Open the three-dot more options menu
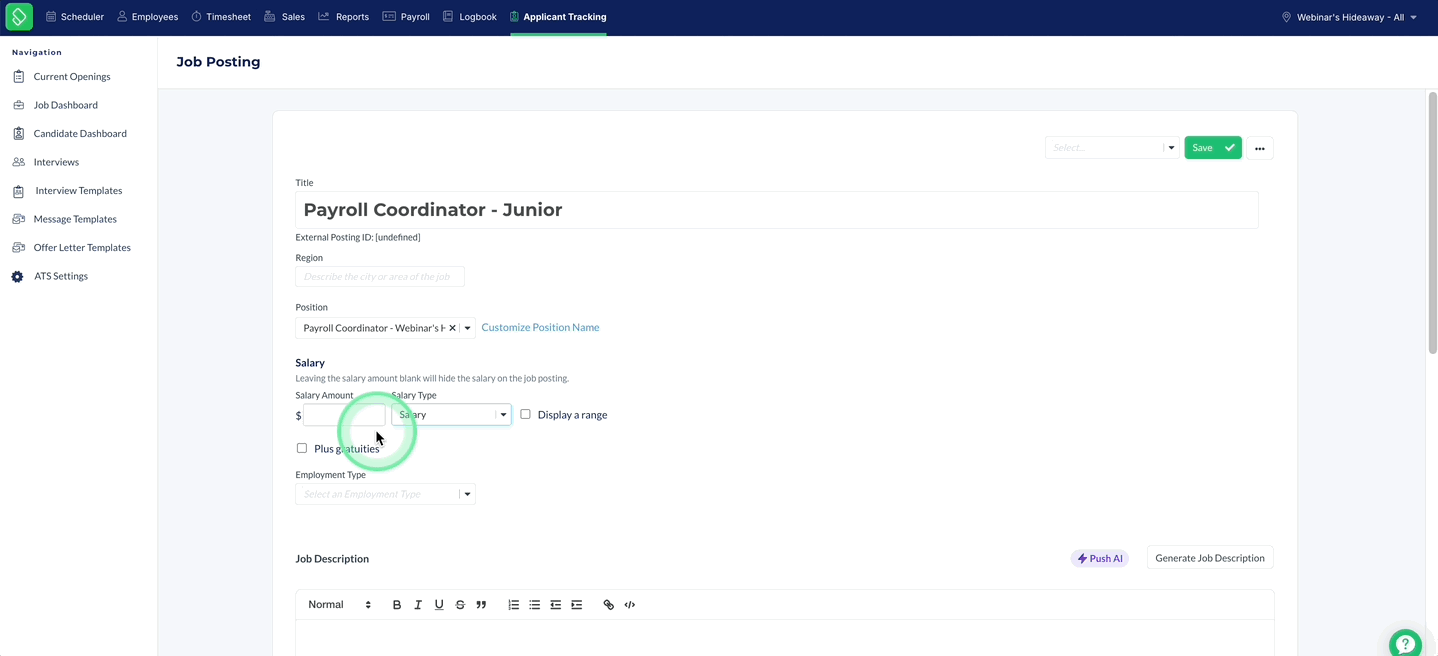Screen dimensions: 1438x656 (1260, 148)
